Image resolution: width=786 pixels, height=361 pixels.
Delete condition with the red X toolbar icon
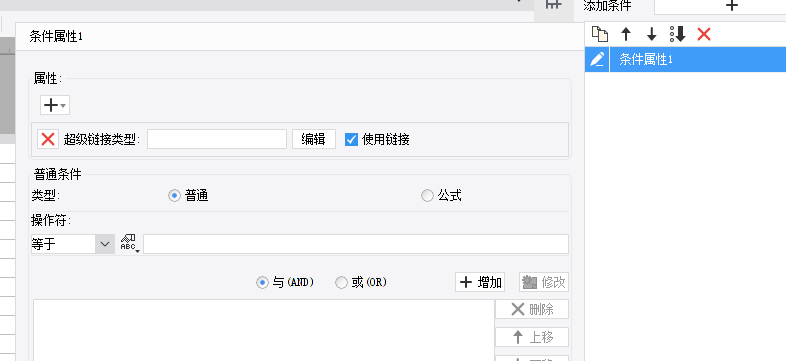point(704,34)
